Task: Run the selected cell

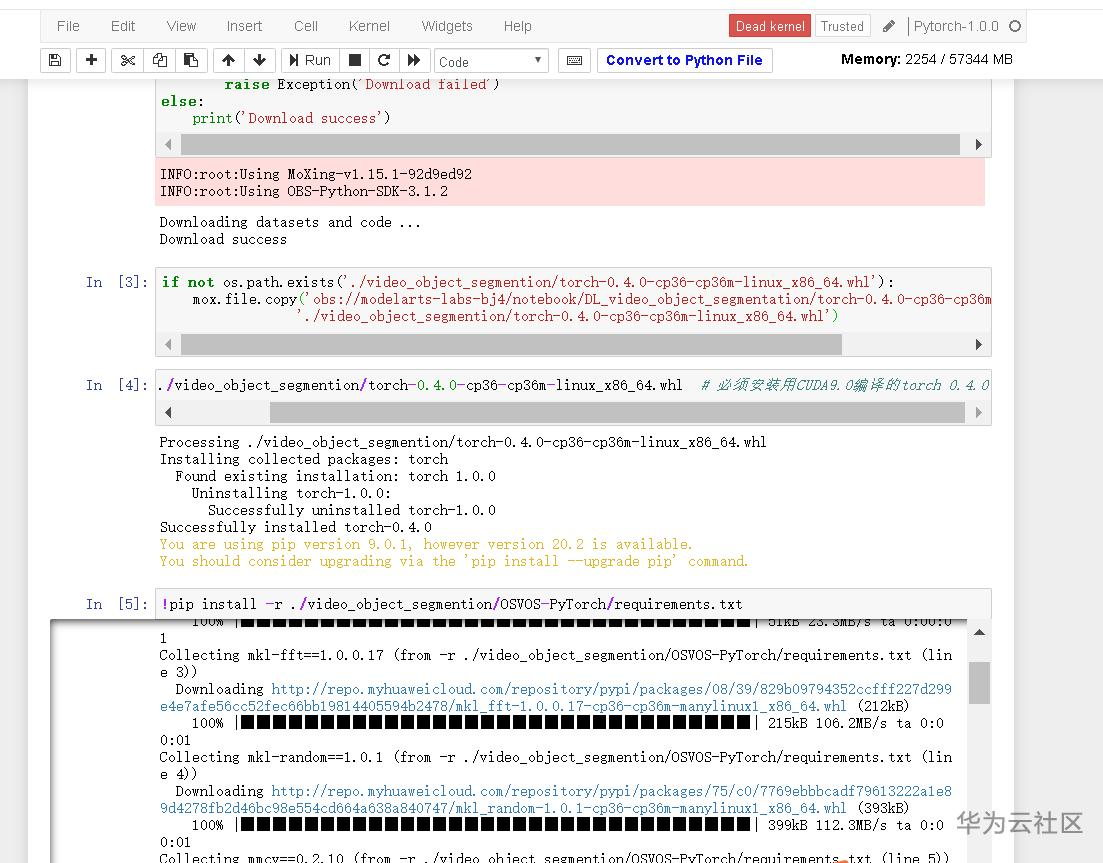Action: pyautogui.click(x=310, y=60)
